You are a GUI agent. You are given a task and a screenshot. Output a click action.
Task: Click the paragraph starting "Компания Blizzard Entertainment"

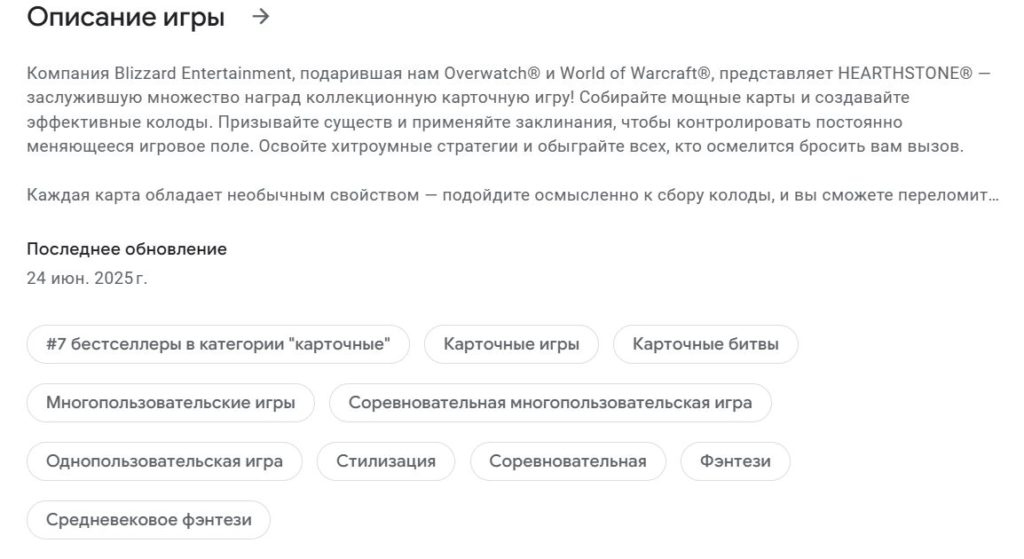(x=509, y=110)
